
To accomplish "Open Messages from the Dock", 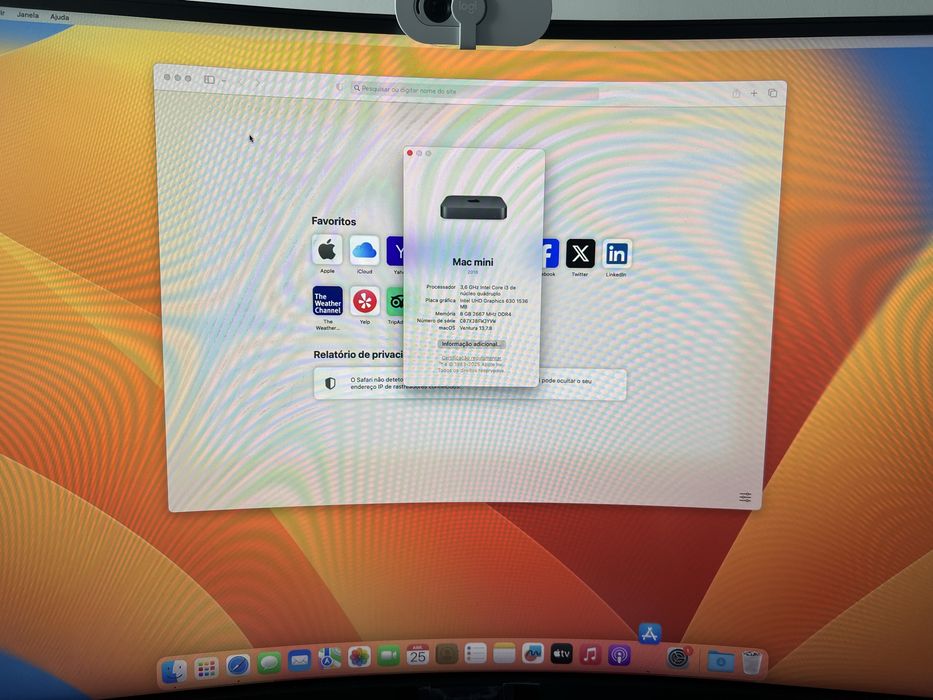I will pyautogui.click(x=268, y=662).
